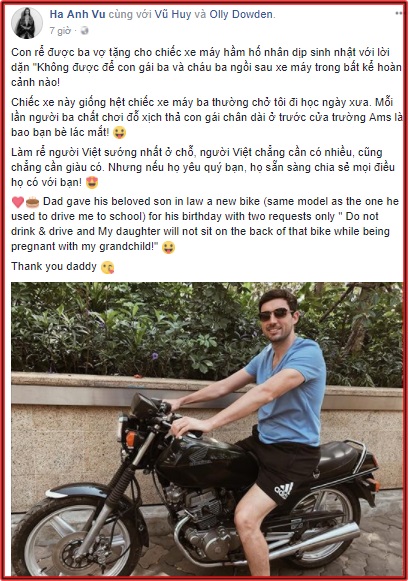The height and width of the screenshot is (581, 410).
Task: Click the Adidas logo on the shorts
Action: [284, 490]
